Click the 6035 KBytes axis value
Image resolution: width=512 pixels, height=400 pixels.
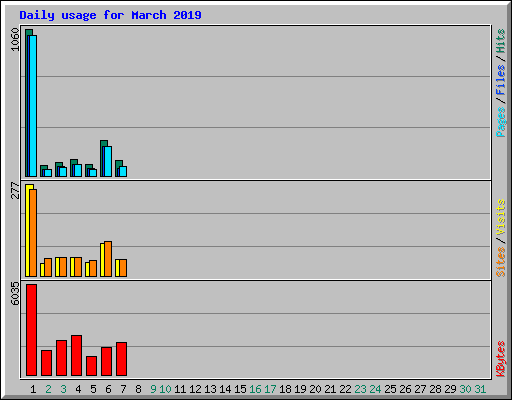point(15,294)
